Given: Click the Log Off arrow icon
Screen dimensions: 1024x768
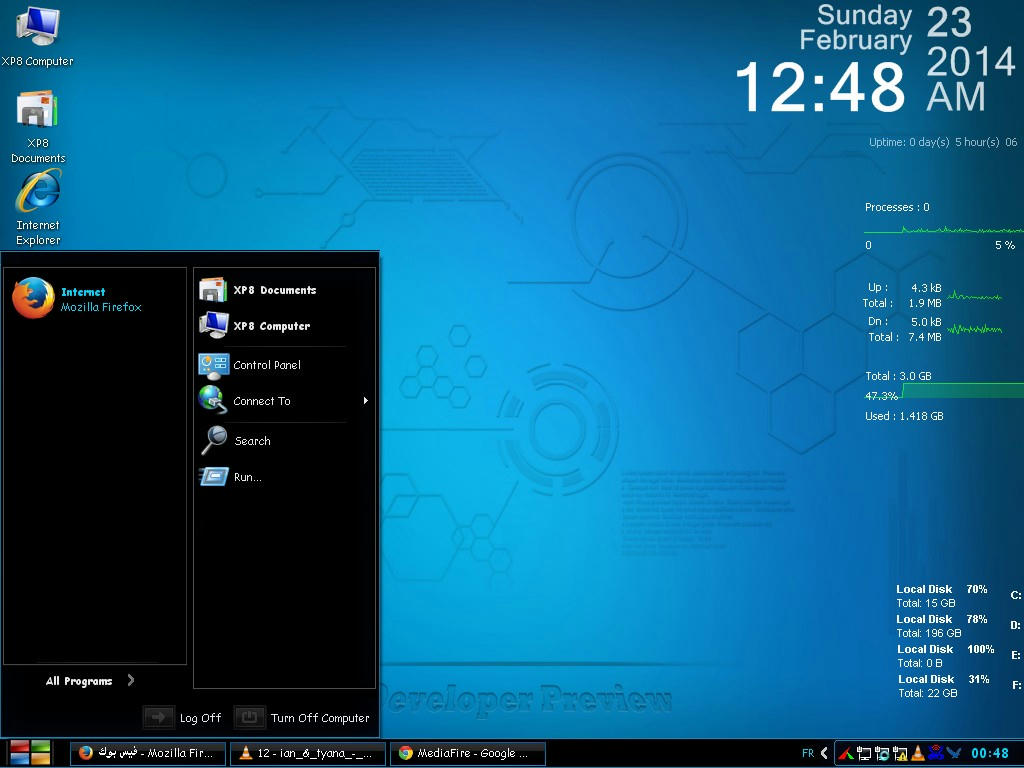Looking at the screenshot, I should pos(159,717).
